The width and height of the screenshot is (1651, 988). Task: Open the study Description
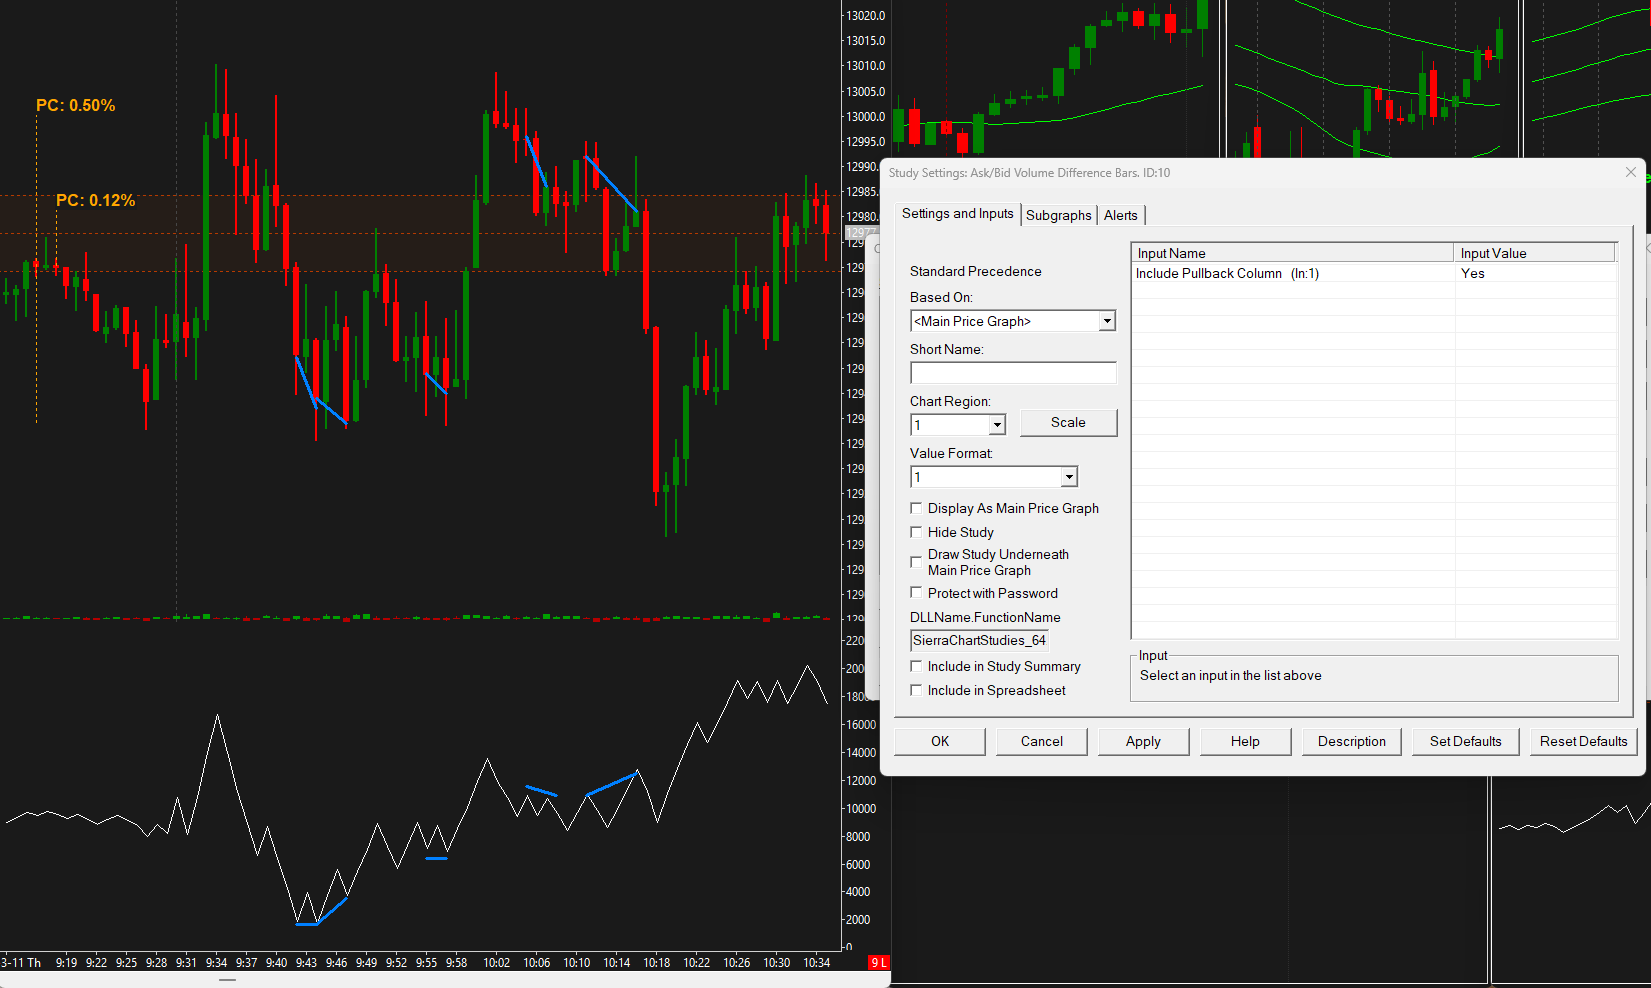click(1352, 742)
